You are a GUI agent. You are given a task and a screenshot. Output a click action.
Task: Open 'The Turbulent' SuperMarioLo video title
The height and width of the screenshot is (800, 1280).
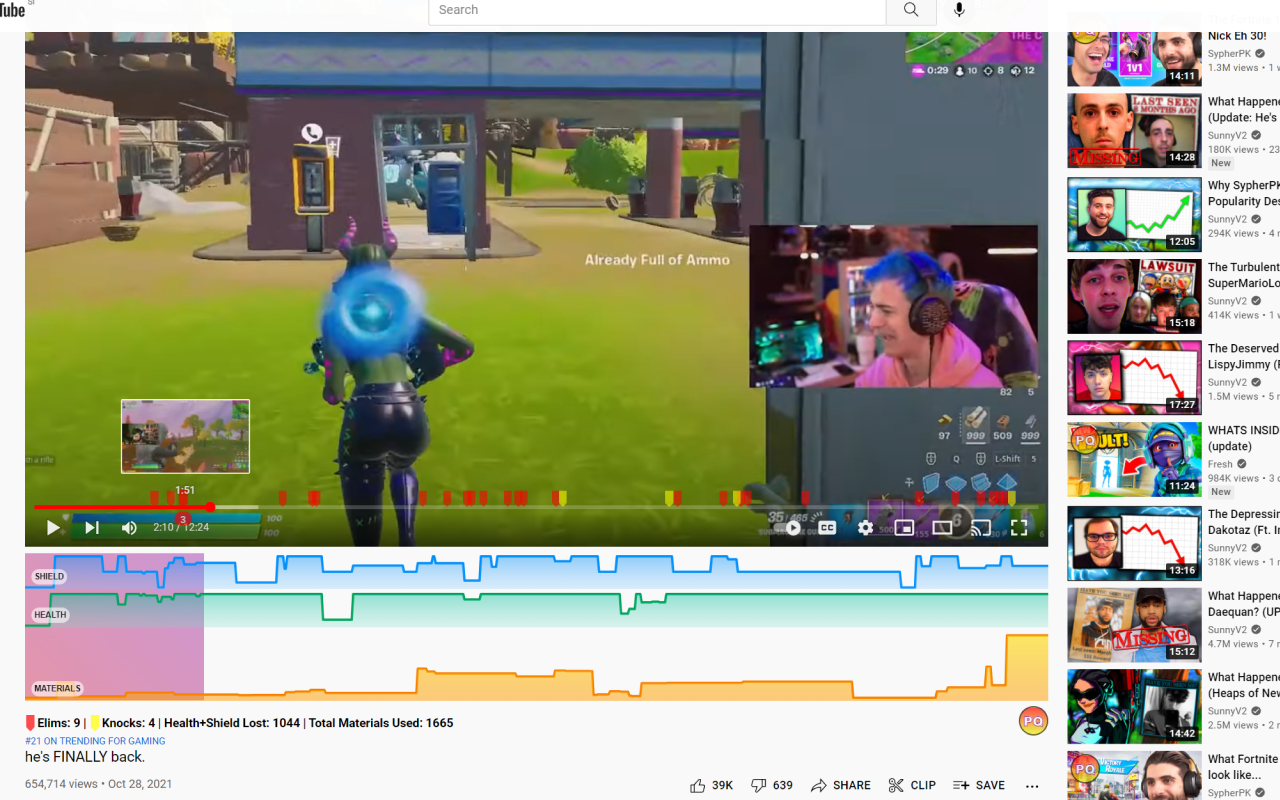click(1243, 275)
